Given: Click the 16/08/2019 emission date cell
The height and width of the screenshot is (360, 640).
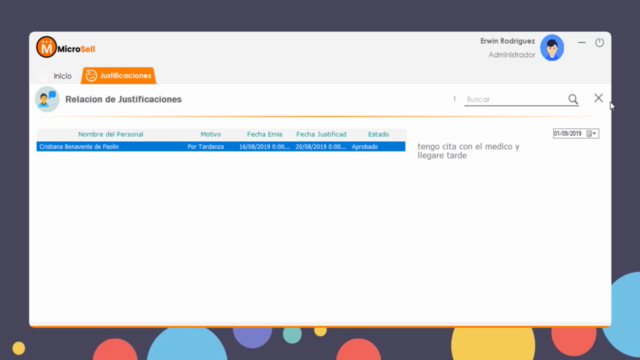Looking at the screenshot, I should pyautogui.click(x=264, y=147).
